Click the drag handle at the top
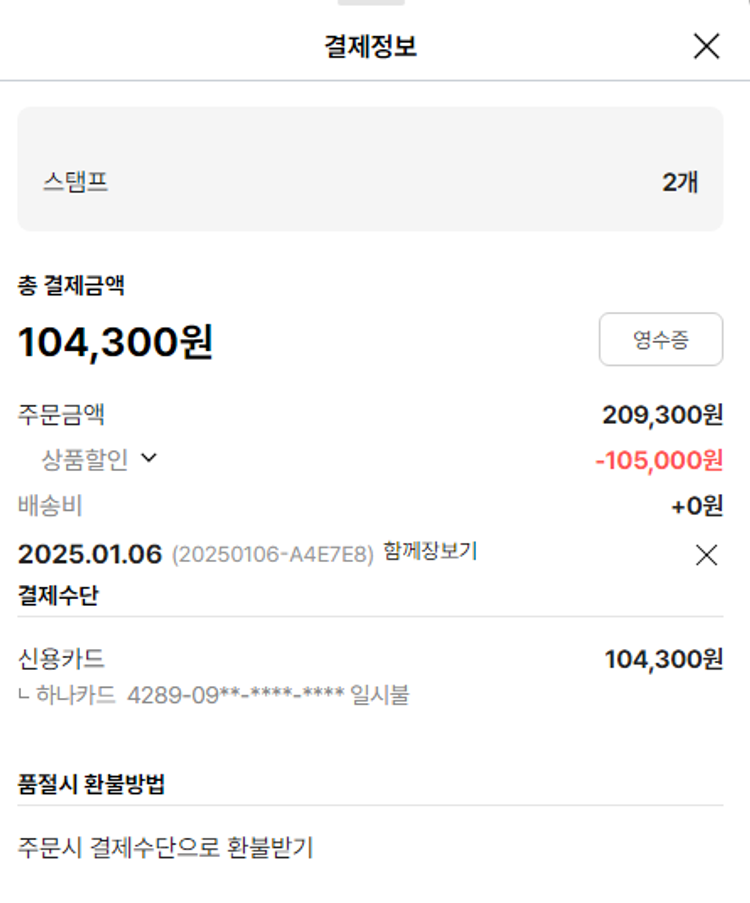 click(x=371, y=3)
